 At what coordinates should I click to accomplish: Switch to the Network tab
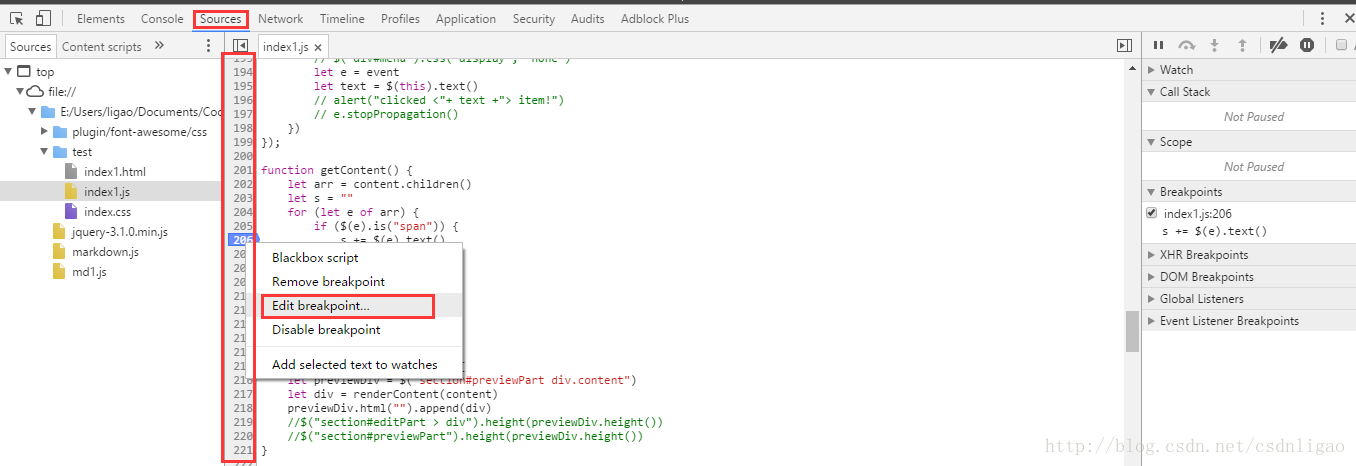pyautogui.click(x=280, y=19)
